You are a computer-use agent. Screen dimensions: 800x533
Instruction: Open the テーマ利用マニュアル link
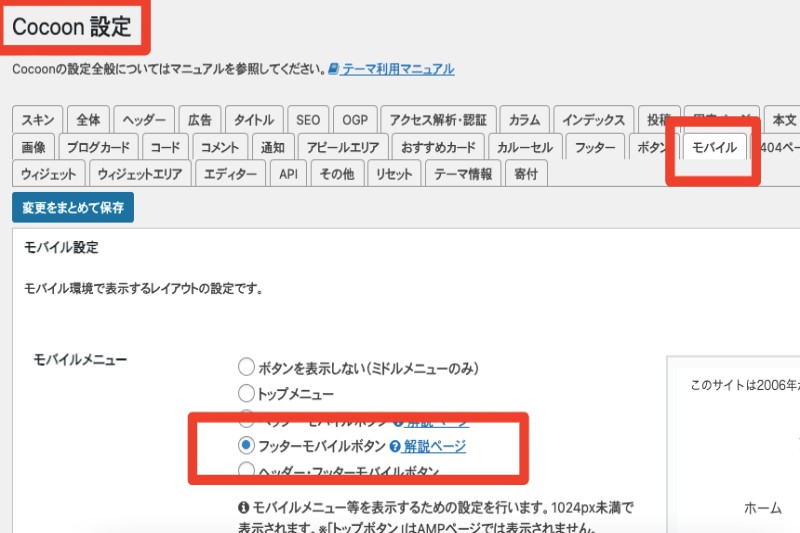(x=398, y=70)
